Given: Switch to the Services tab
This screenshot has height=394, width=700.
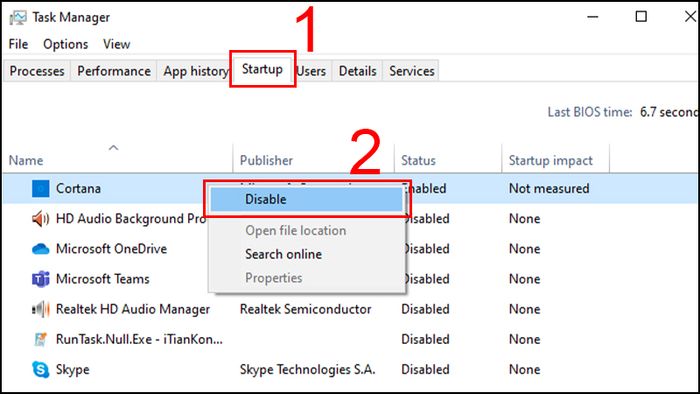Looking at the screenshot, I should (x=412, y=71).
